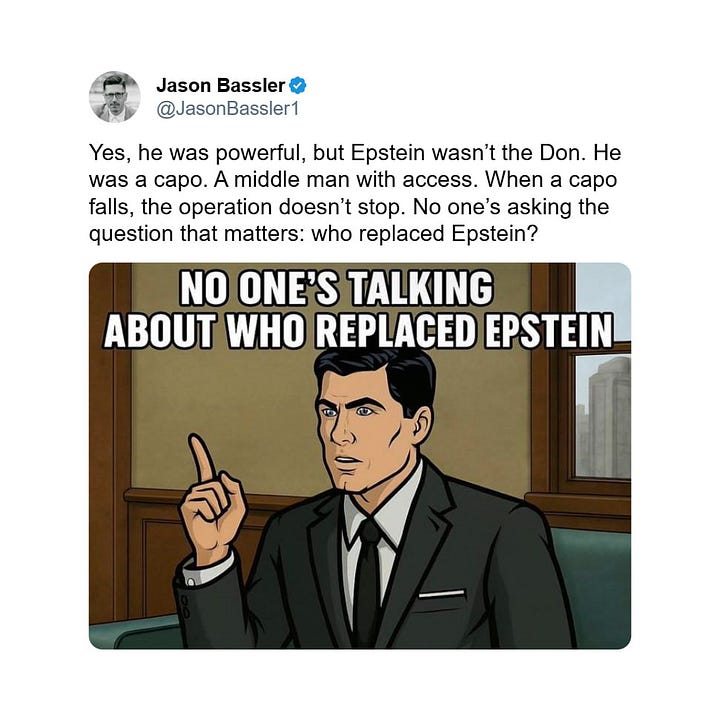Viewport: 720px width, 720px height.
Task: Click the 'NO ONE'S TALKING' caption line
Action: [336, 288]
